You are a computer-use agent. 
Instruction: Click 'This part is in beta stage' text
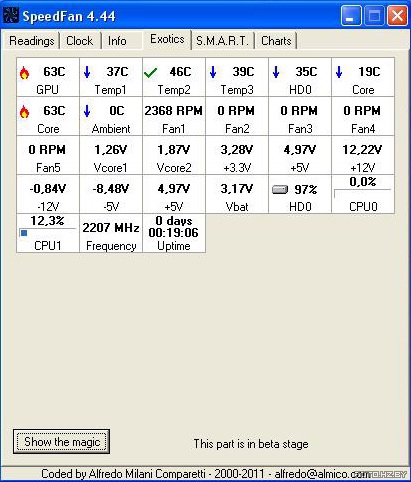251,444
